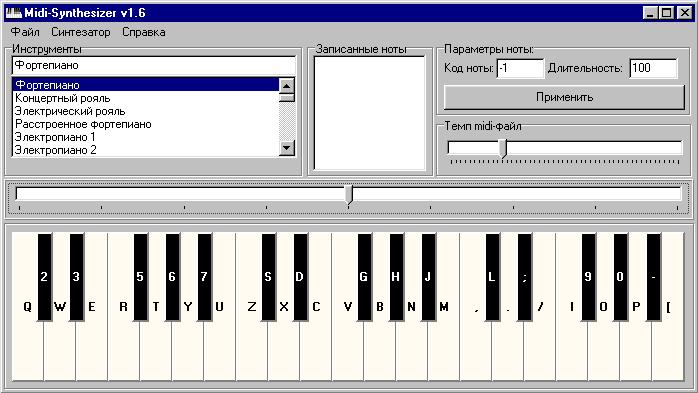Select Электропиано 1 instrument
Screen dimensions: 698x393
point(146,137)
